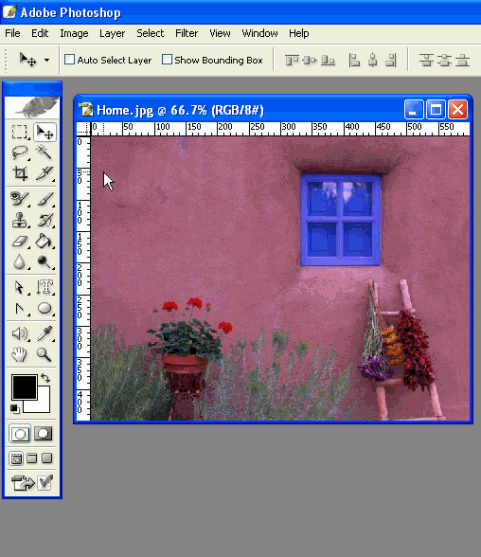The height and width of the screenshot is (557, 481).
Task: Enable the Auto Select Layer checkbox
Action: point(70,59)
